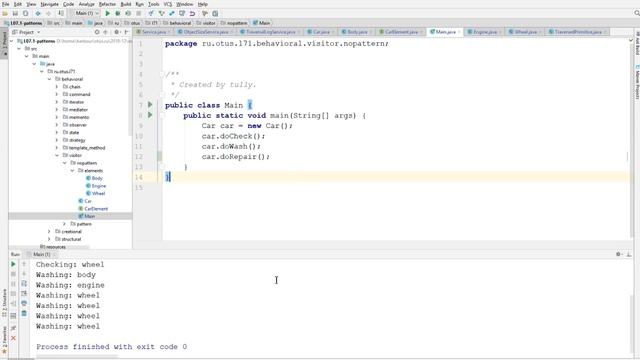Click the Save All floppy icon
The height and width of the screenshot is (360, 640).
point(15,13)
